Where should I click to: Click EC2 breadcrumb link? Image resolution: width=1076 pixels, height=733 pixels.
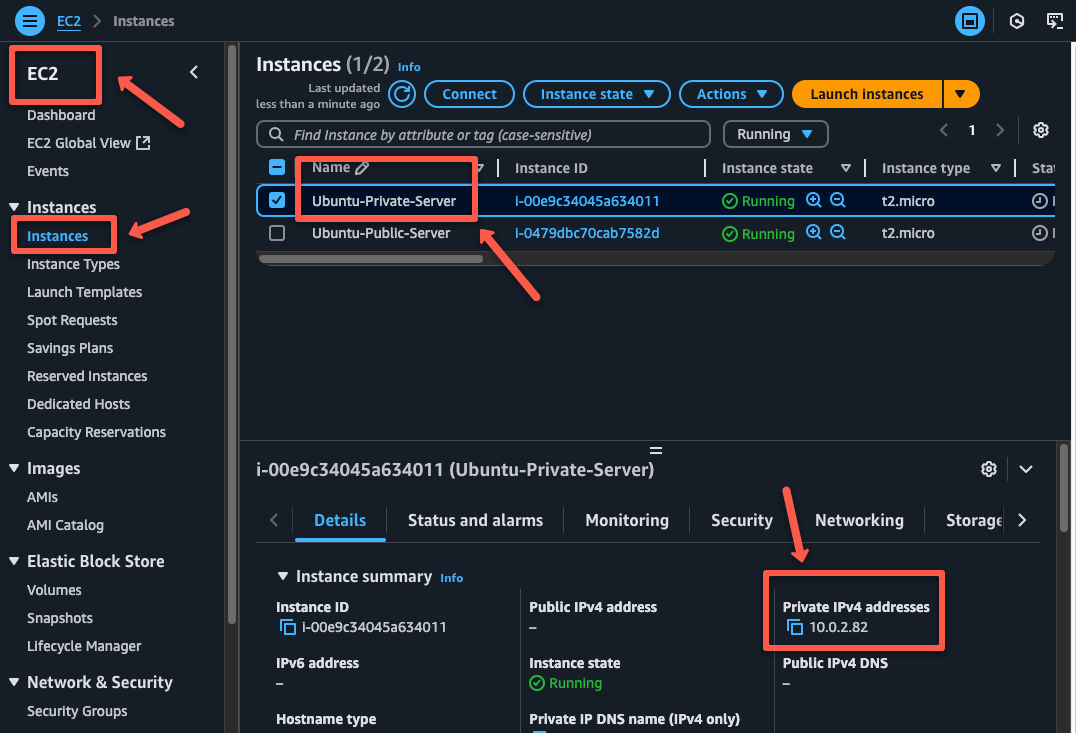[69, 21]
